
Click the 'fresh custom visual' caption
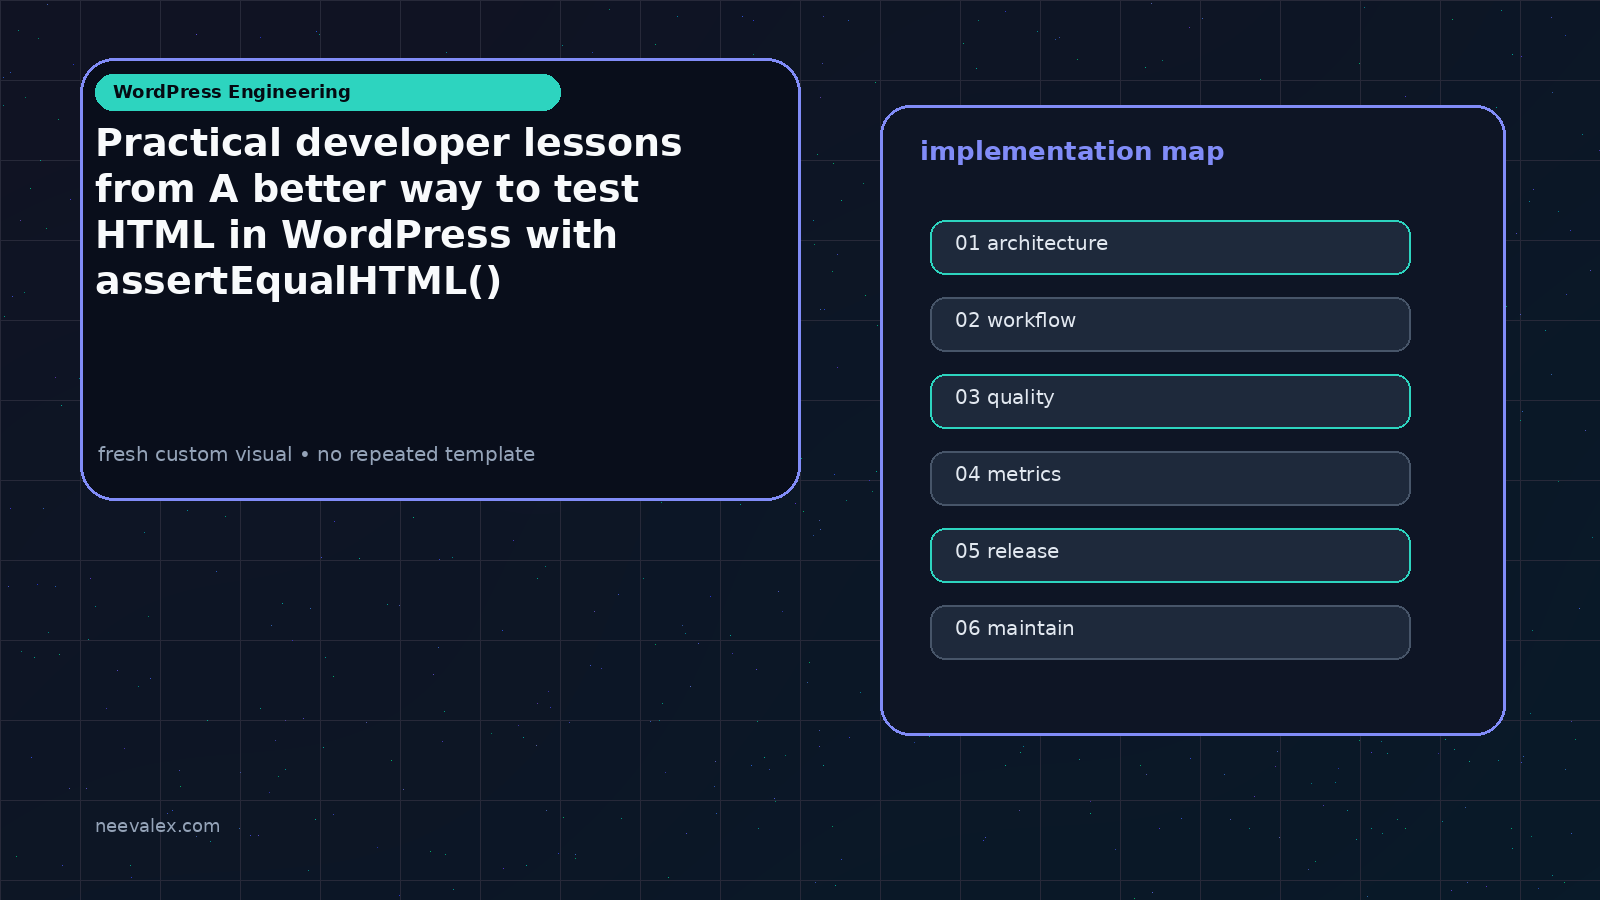(x=316, y=454)
